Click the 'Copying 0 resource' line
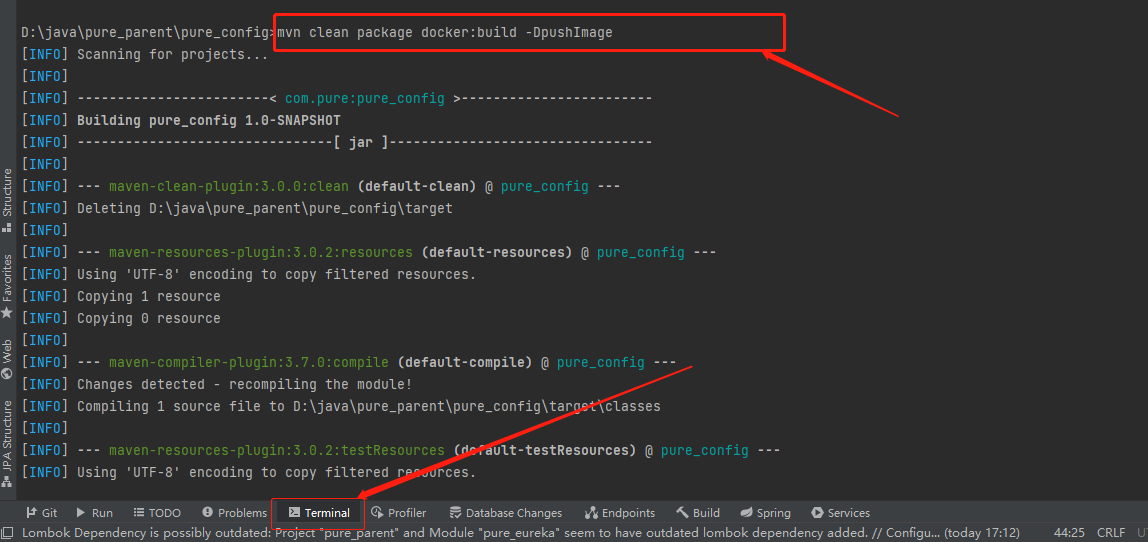 [x=149, y=318]
